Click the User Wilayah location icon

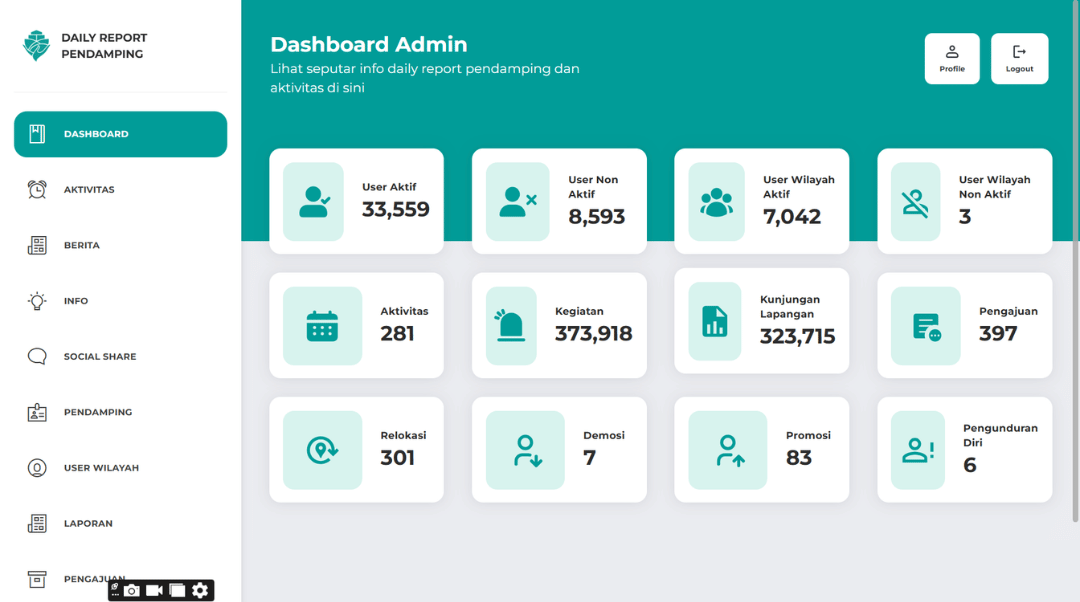[x=36, y=467]
